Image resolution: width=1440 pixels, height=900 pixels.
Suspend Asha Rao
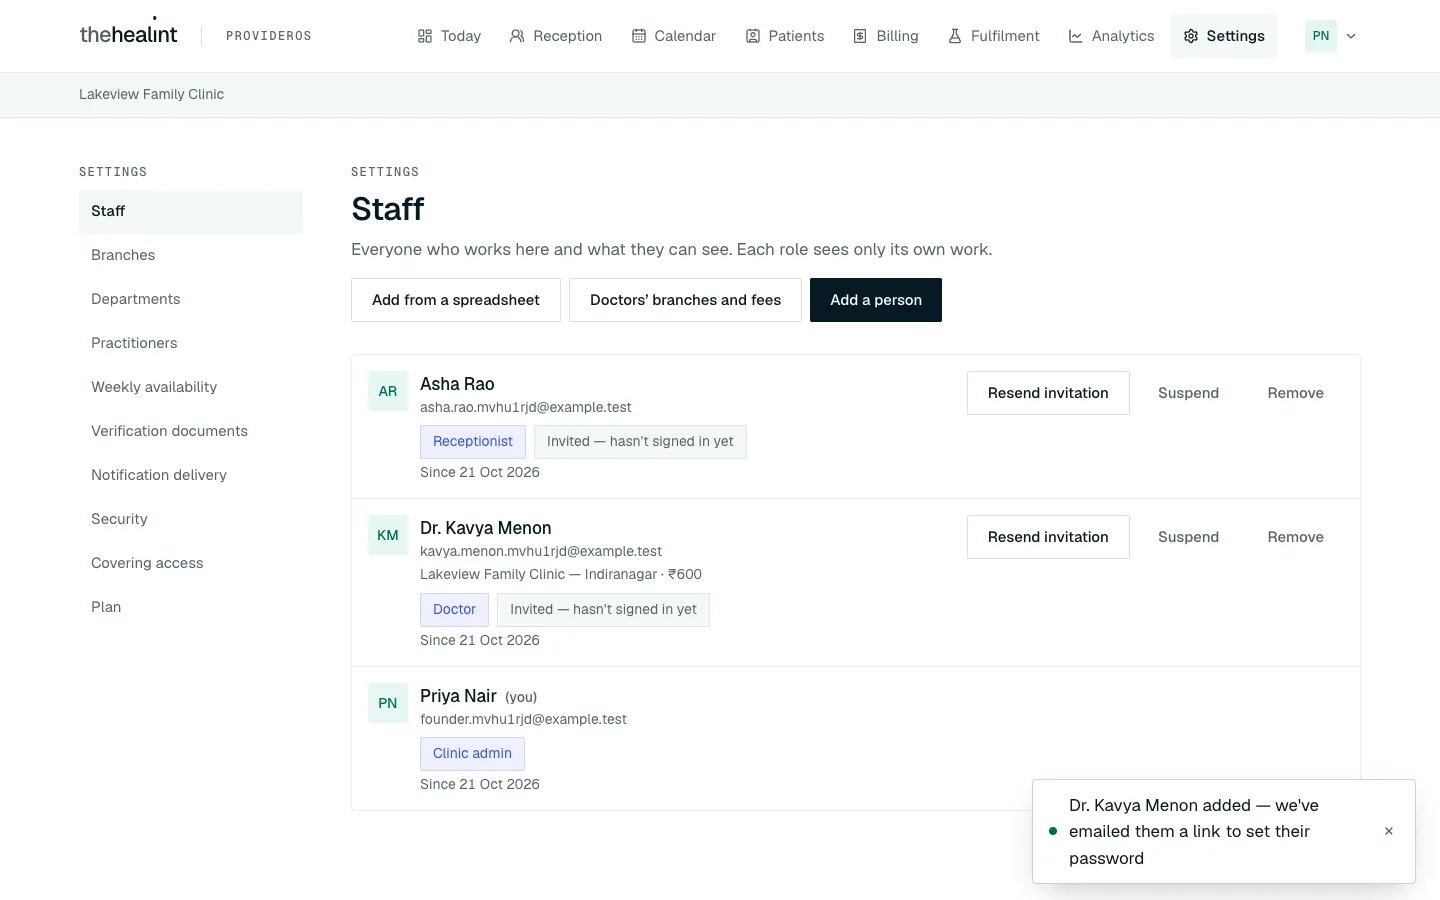[1188, 393]
